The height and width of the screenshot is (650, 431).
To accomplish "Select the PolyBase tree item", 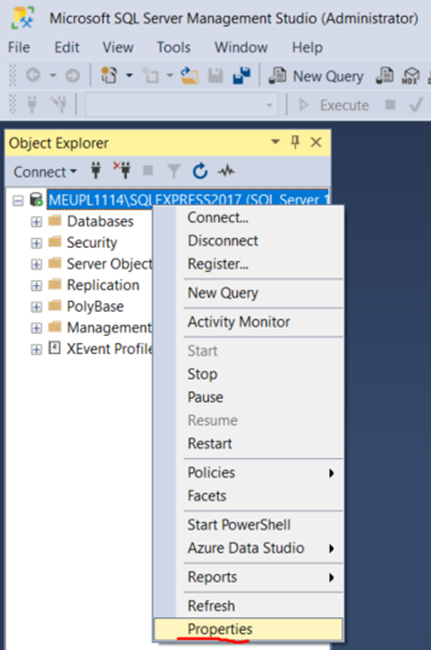I will 95,306.
